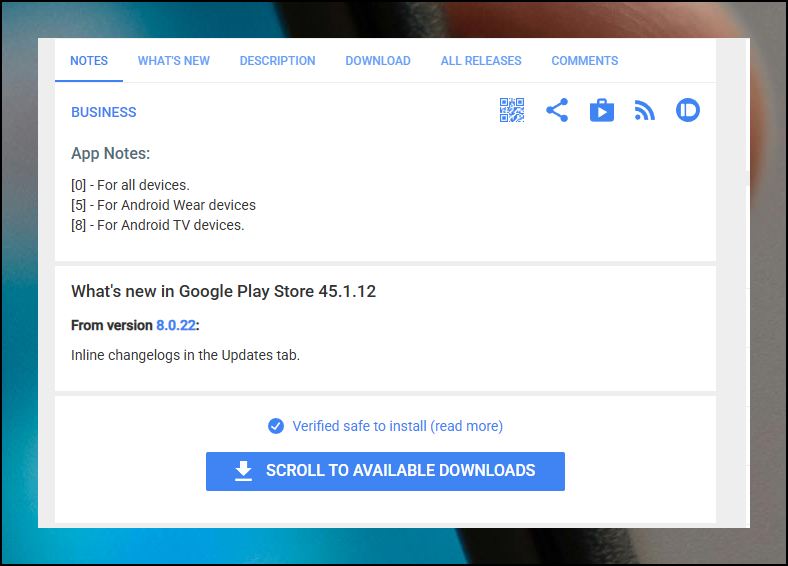The image size is (788, 566).
Task: Open the version 8.0.22 link
Action: (x=176, y=325)
